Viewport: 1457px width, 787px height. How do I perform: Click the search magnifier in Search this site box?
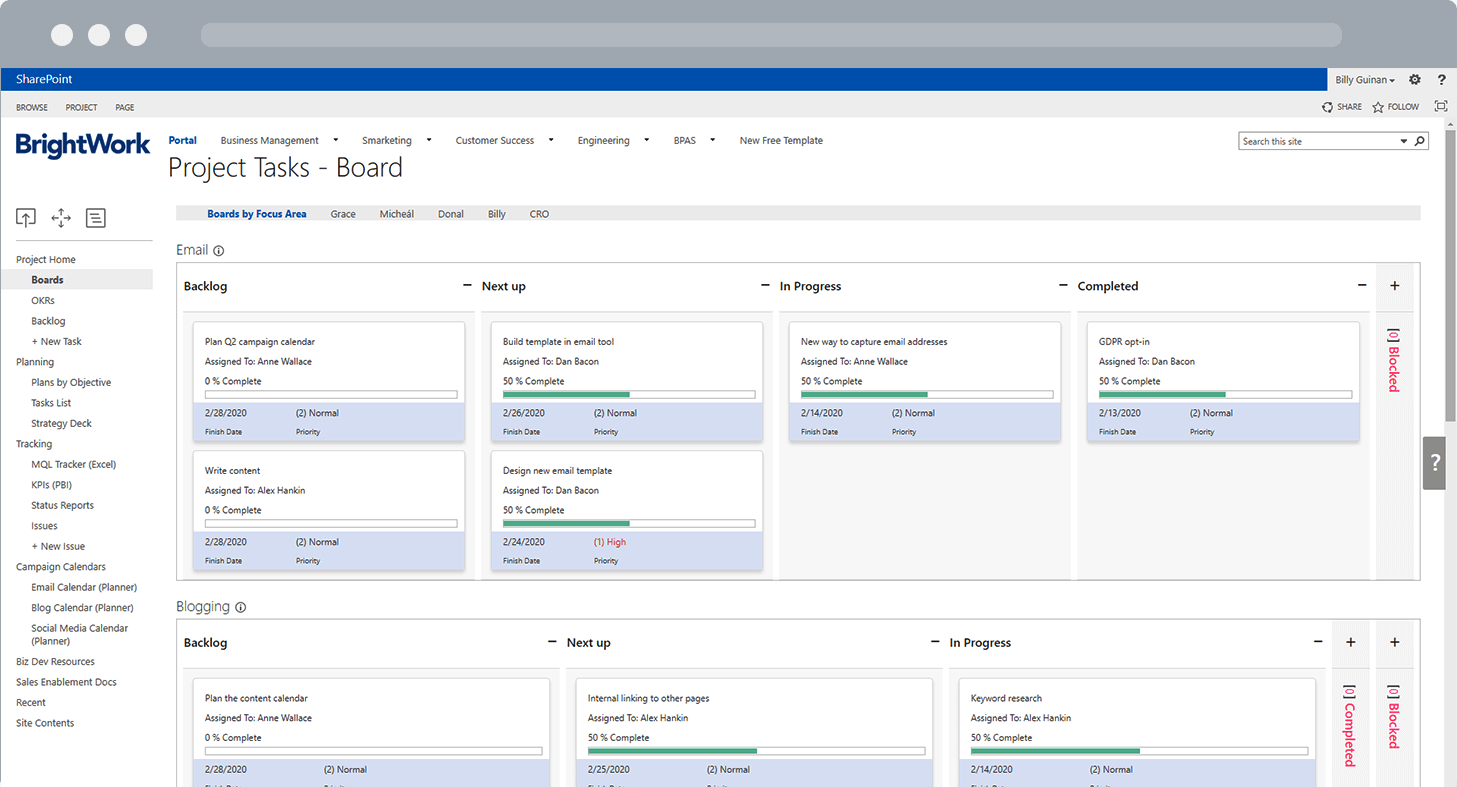[1420, 141]
